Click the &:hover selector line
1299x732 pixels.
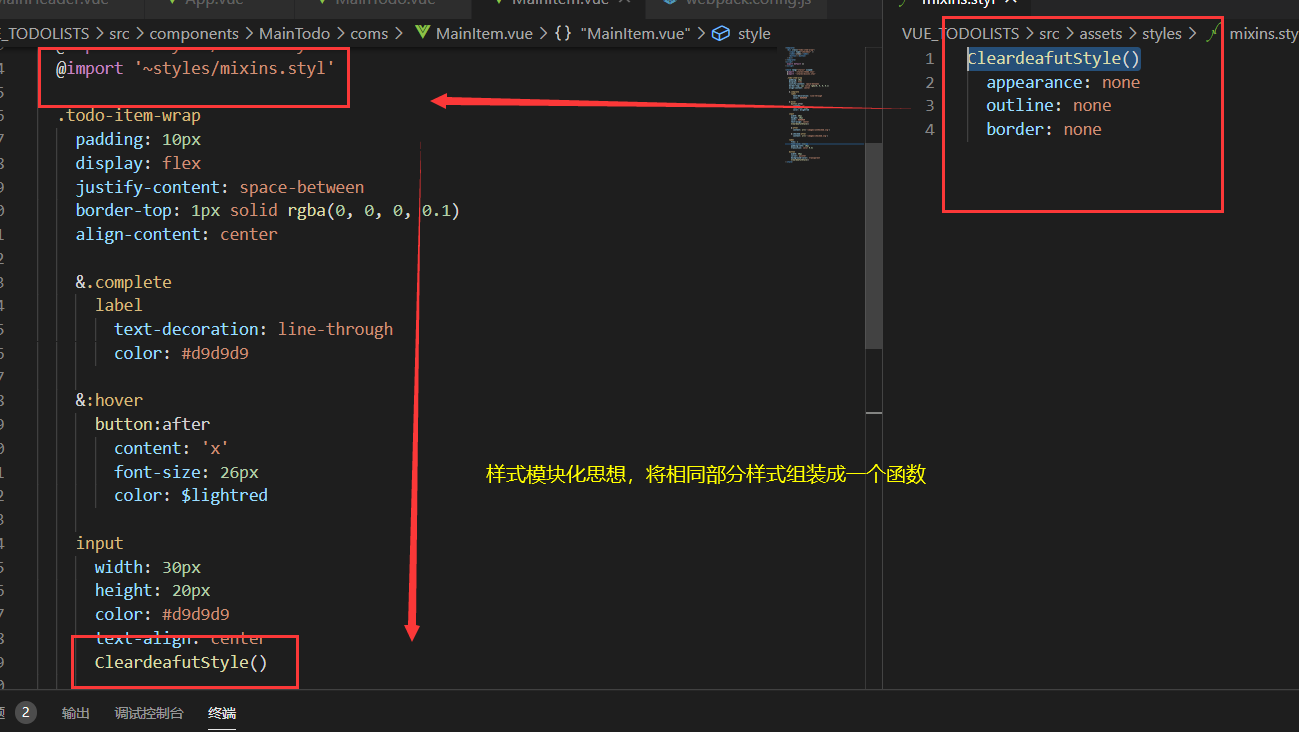coord(109,400)
